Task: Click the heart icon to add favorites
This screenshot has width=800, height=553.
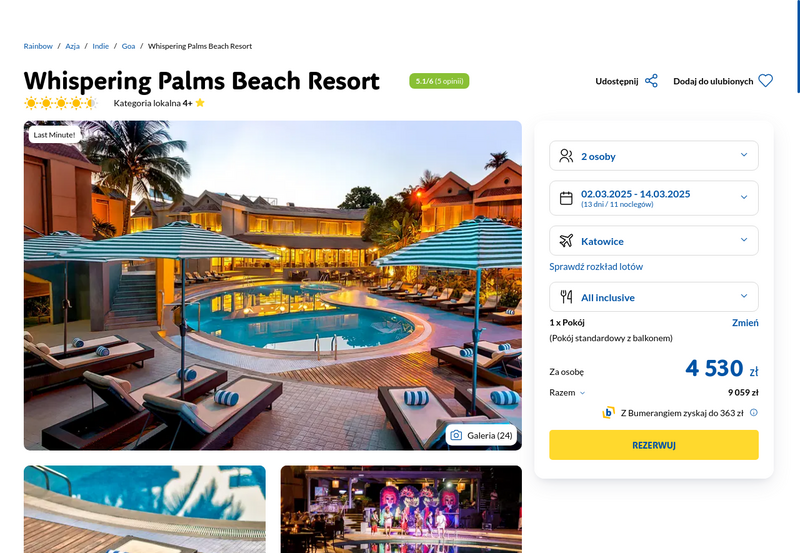Action: click(x=765, y=81)
